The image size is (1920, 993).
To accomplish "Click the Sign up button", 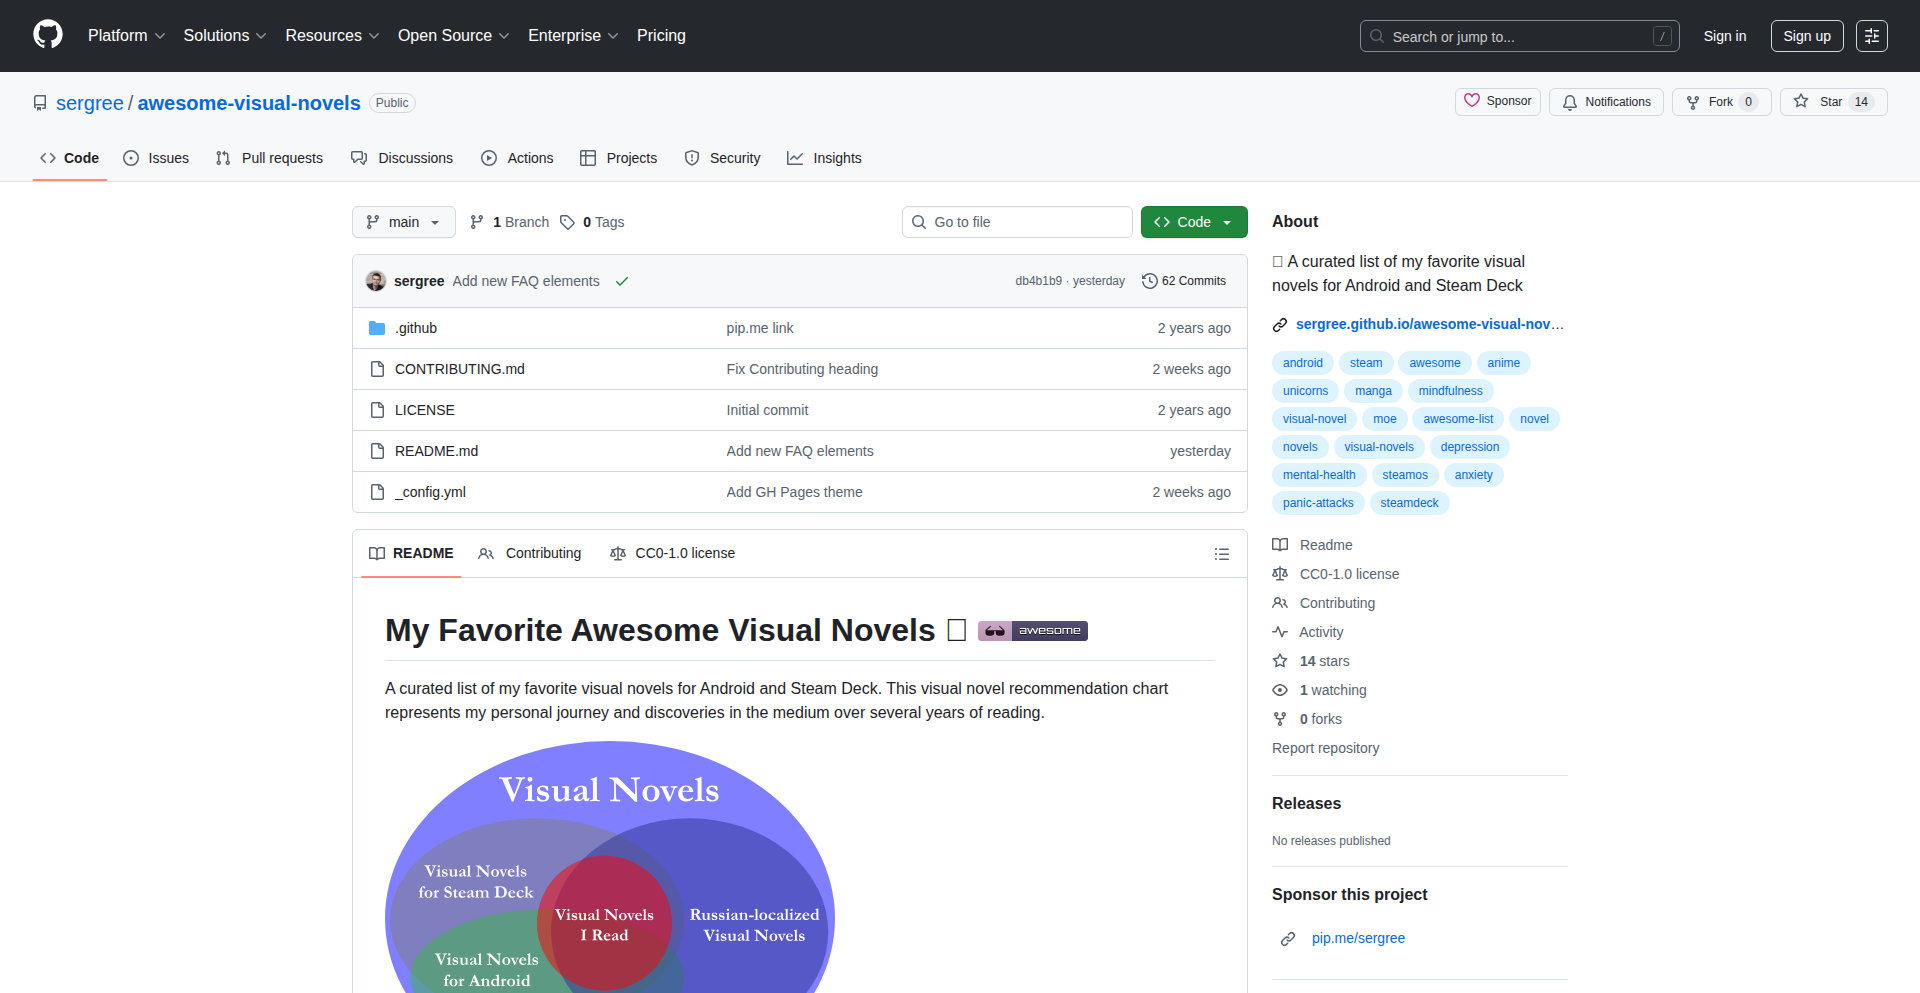I will [x=1806, y=36].
